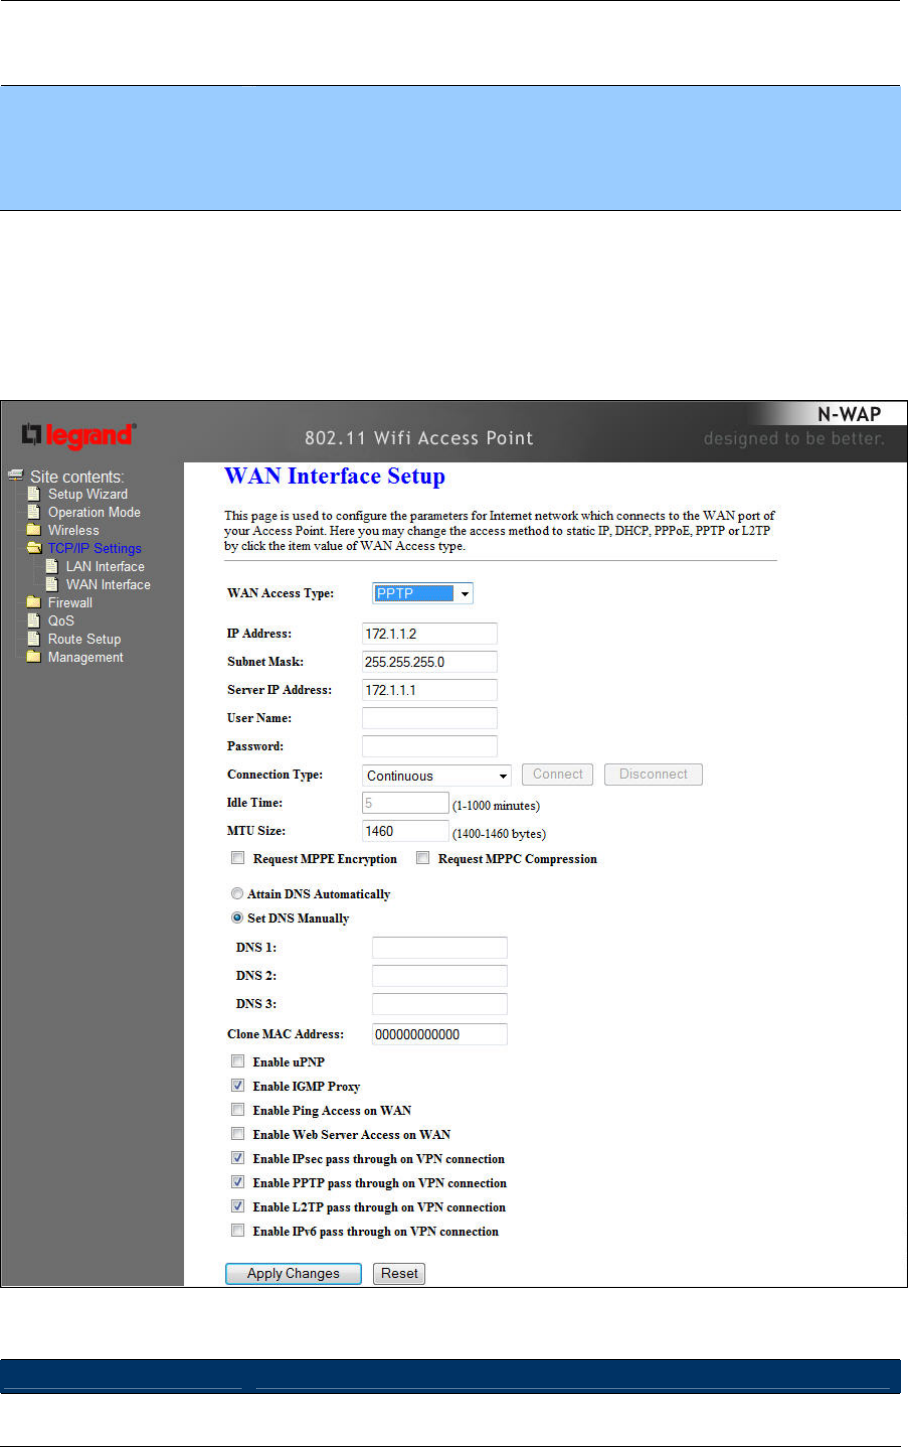Screen dimensions: 908x1447
Task: Expand the Management section
Action: 86,657
